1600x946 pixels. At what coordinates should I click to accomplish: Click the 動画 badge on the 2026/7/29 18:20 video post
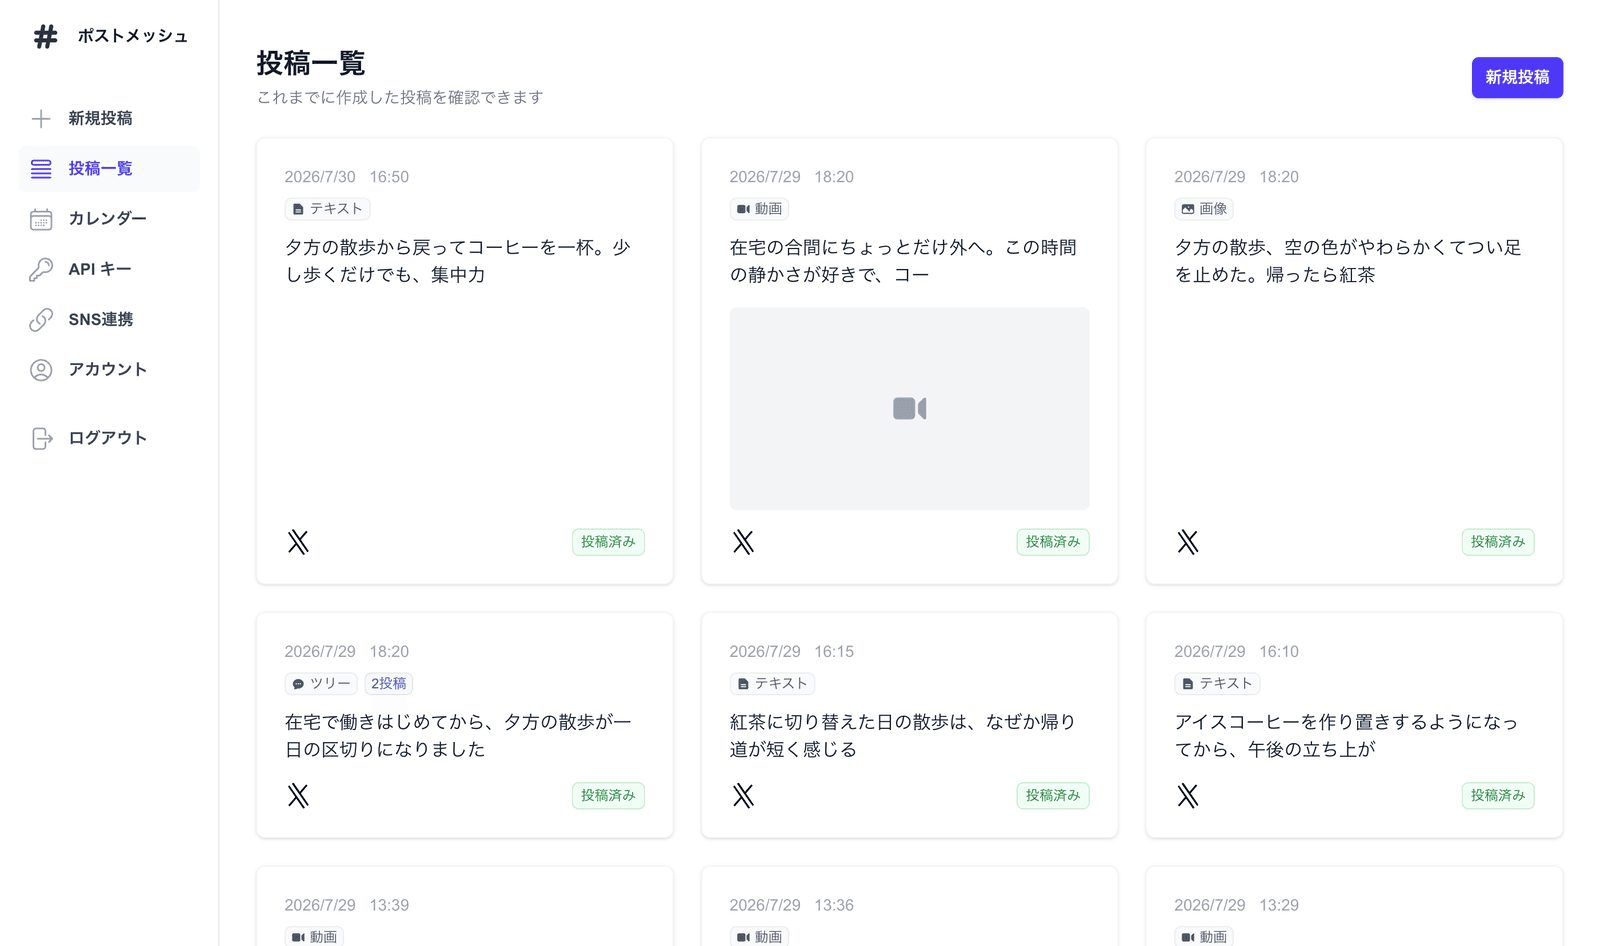coord(759,209)
